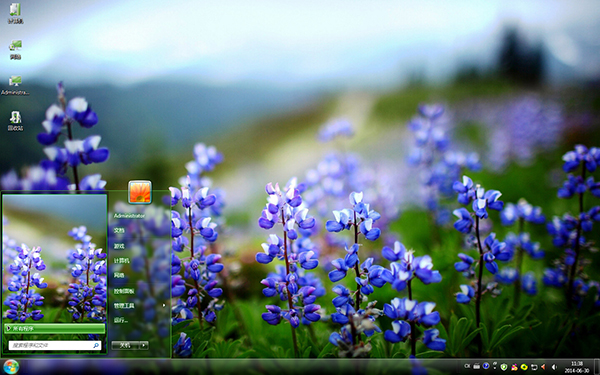Open the 计算机 (Computer) desktop icon
The image size is (600, 375).
(15, 13)
